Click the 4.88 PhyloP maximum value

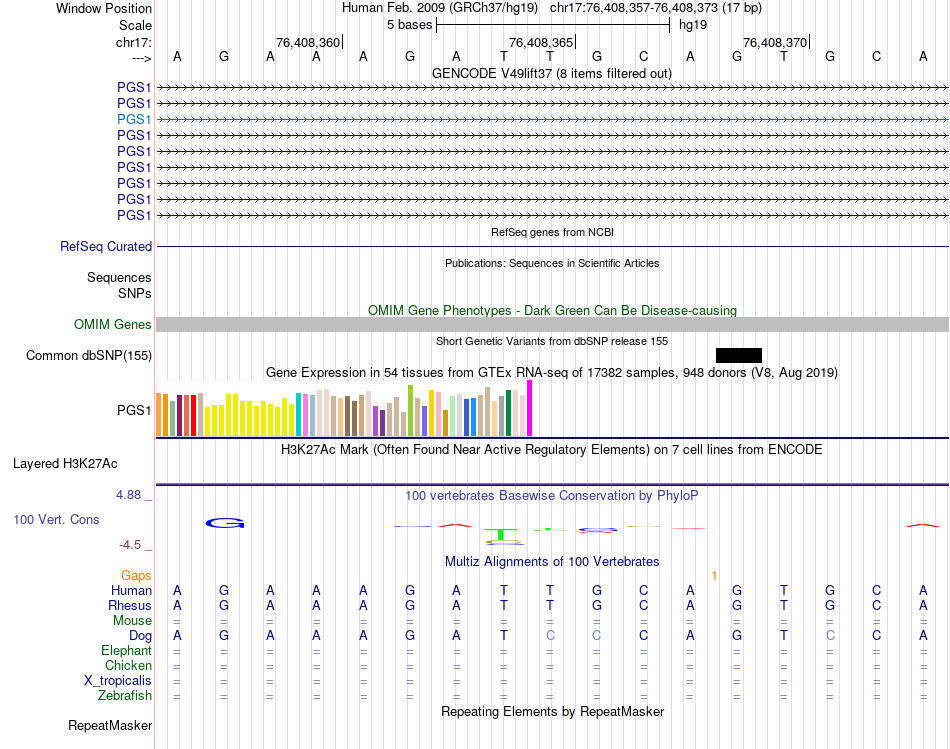pos(128,494)
